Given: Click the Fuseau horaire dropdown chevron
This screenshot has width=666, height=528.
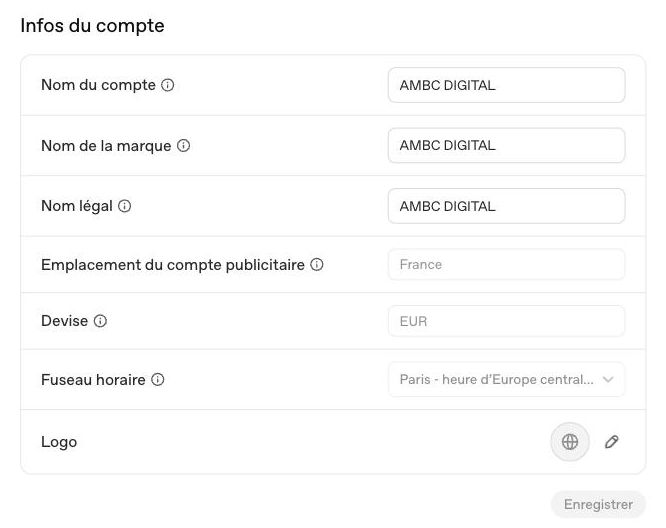Looking at the screenshot, I should [x=608, y=379].
